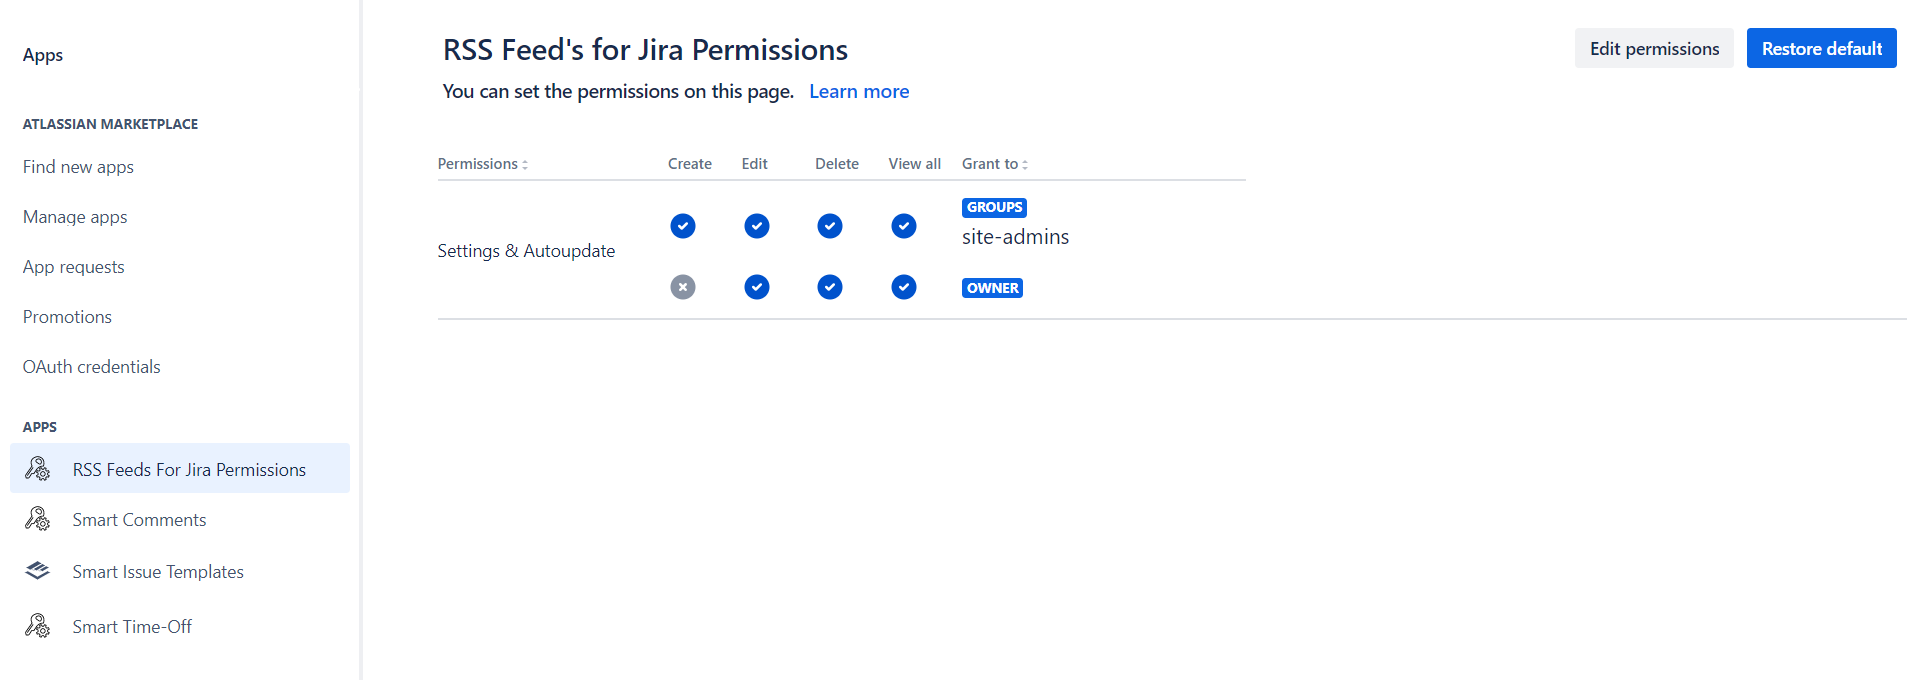1920x680 pixels.
Task: Open Manage apps in the sidebar
Action: [75, 217]
